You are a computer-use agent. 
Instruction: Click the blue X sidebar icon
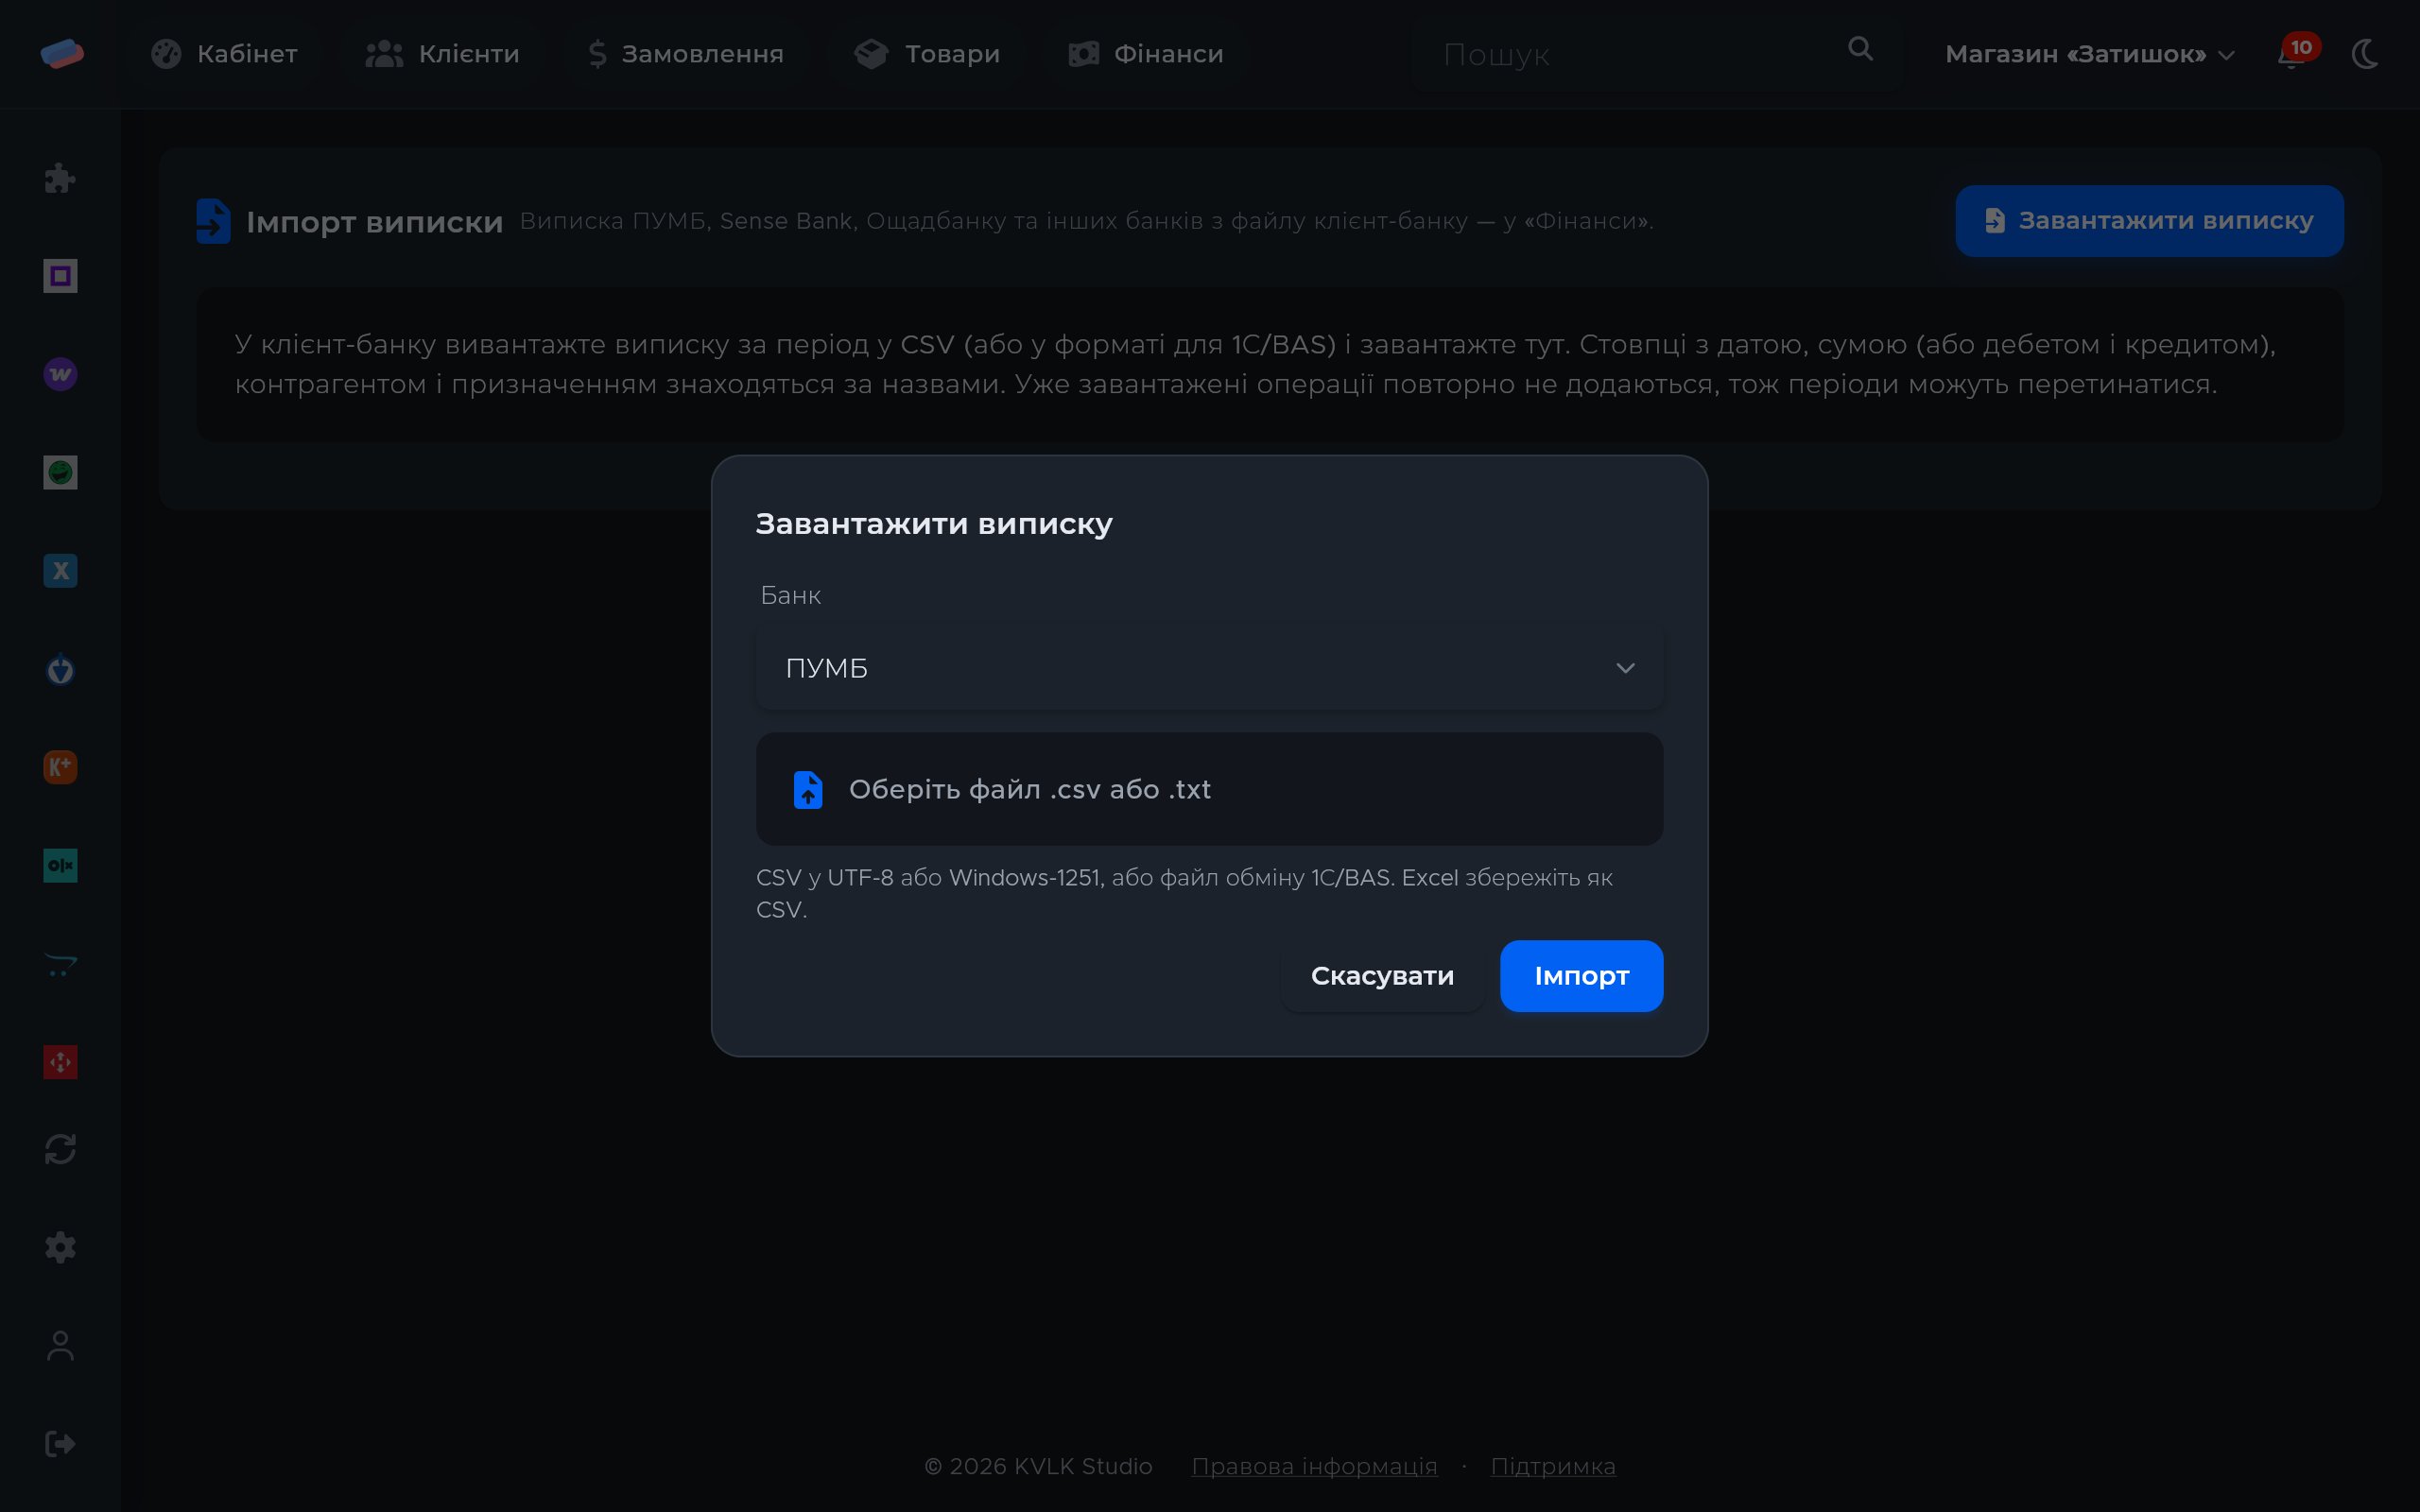tap(60, 571)
